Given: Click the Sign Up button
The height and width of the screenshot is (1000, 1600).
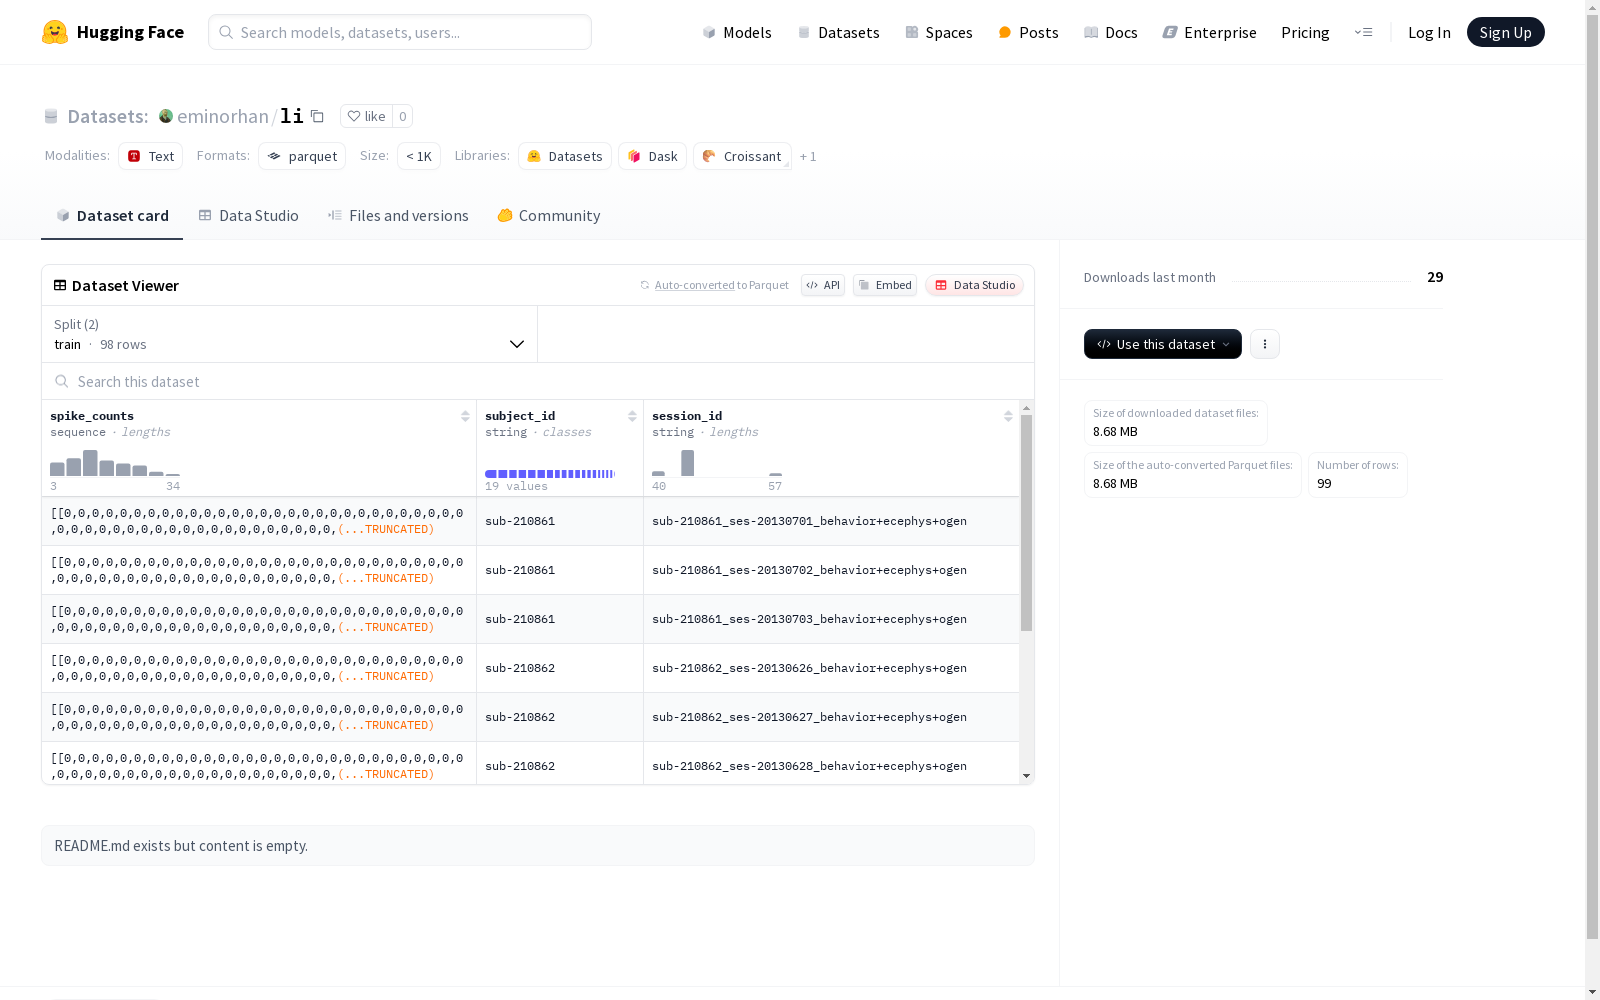Looking at the screenshot, I should (1505, 32).
